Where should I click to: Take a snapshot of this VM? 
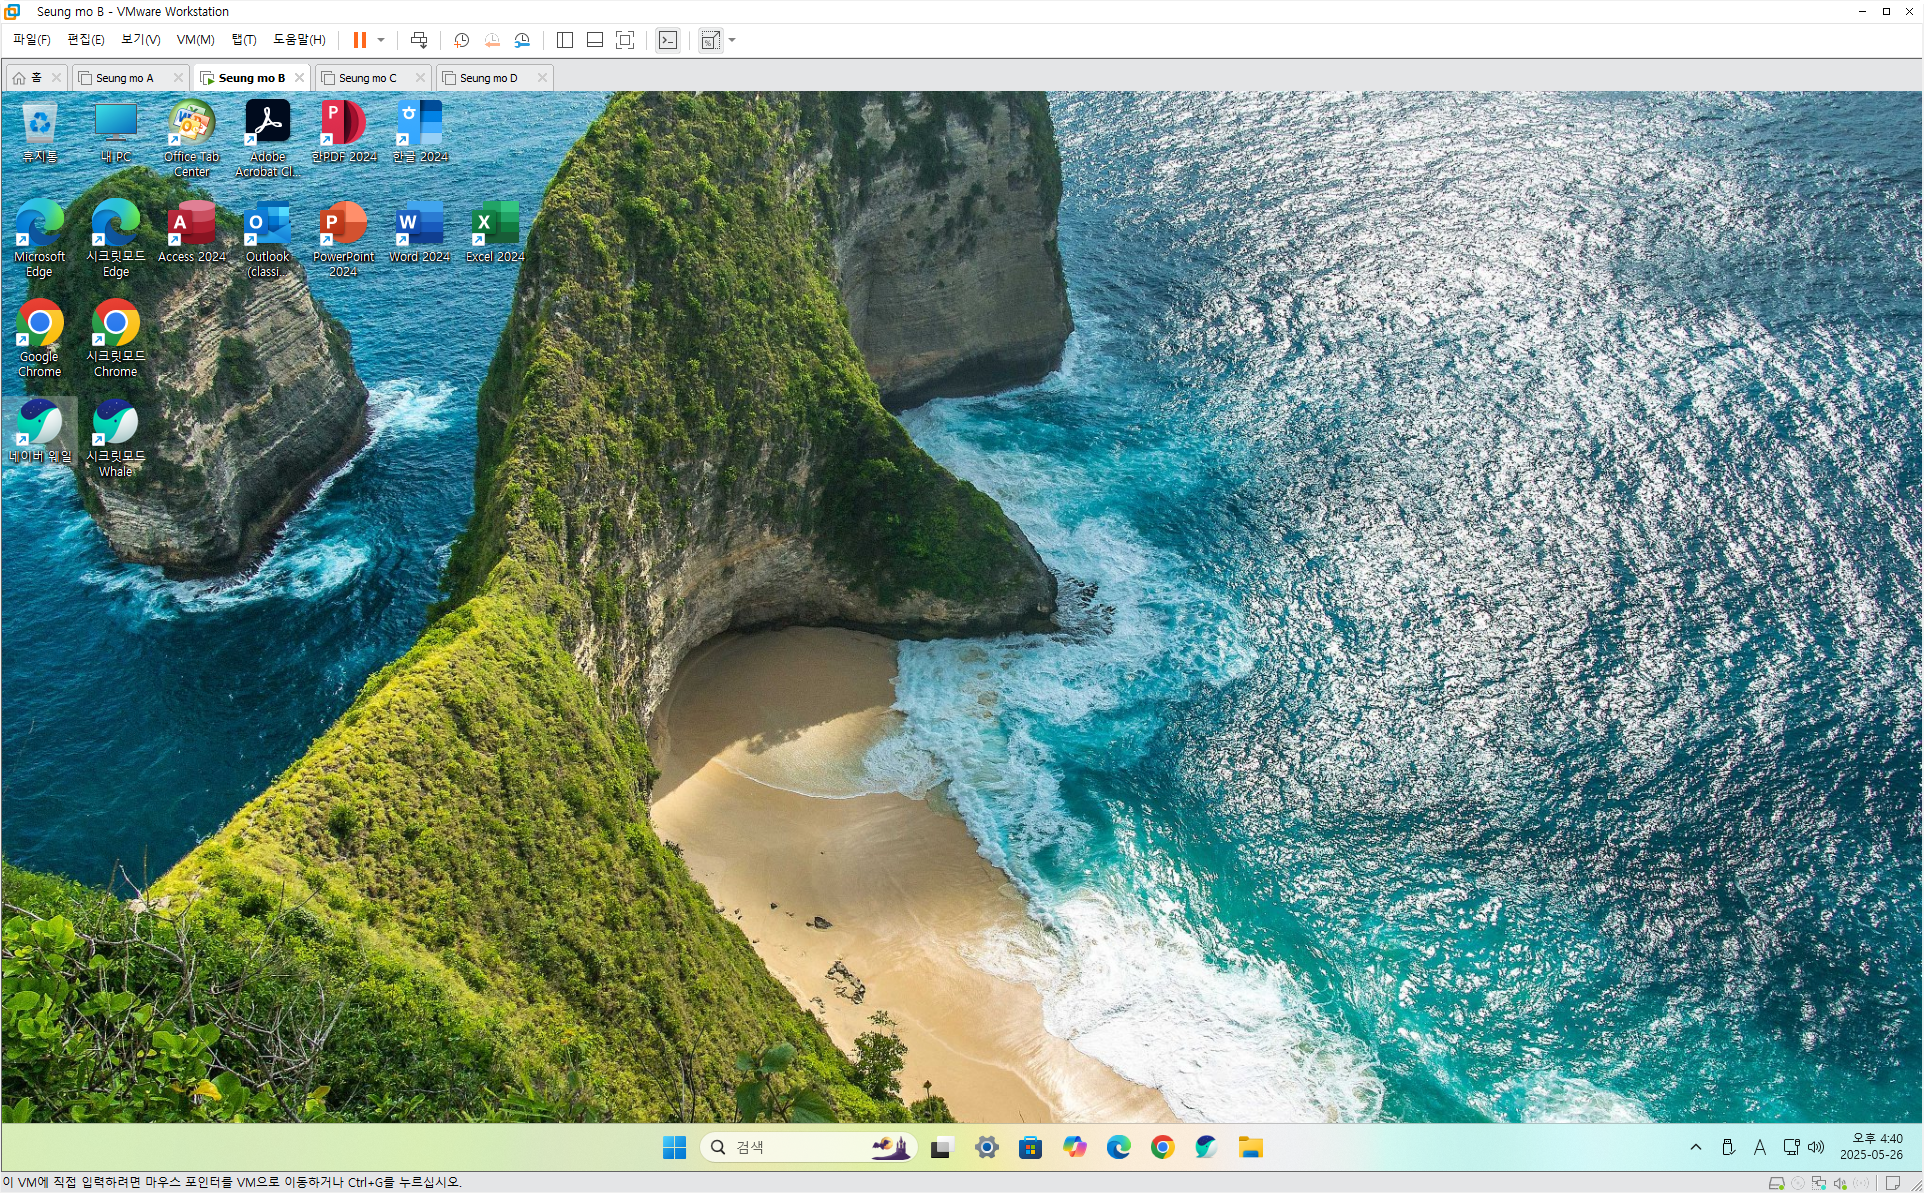click(461, 40)
